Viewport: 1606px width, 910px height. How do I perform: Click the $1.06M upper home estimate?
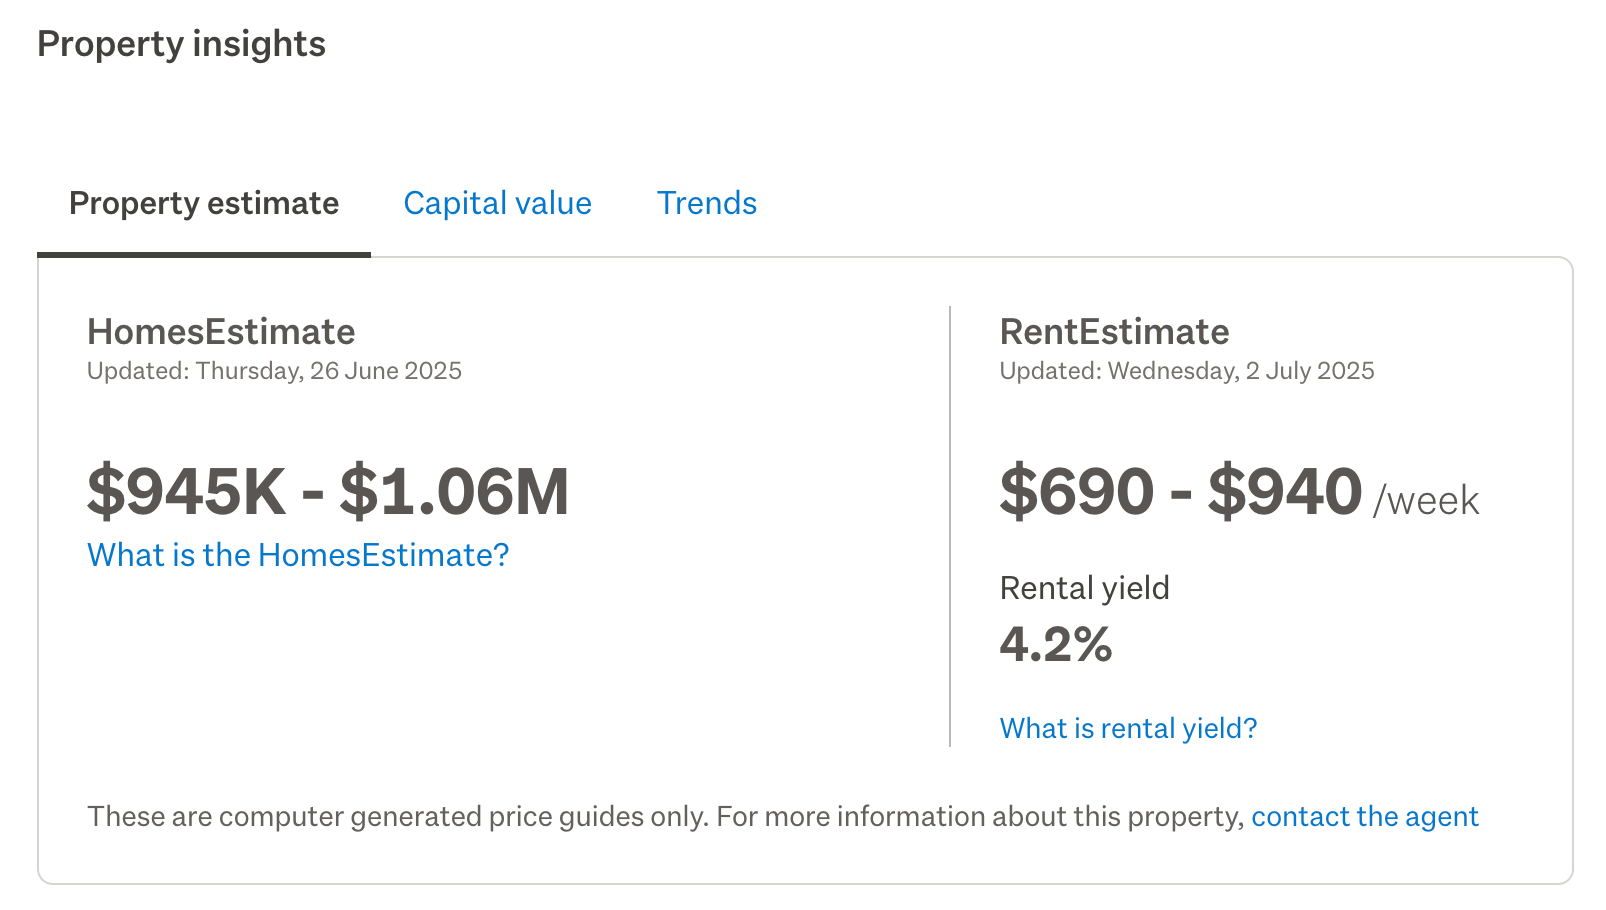[454, 492]
